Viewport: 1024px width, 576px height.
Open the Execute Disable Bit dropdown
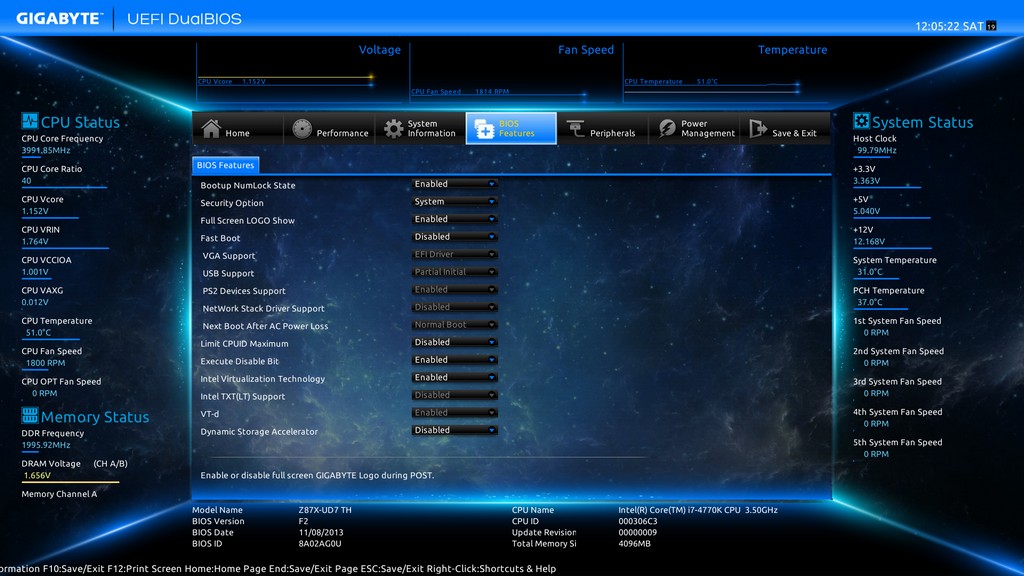[455, 360]
